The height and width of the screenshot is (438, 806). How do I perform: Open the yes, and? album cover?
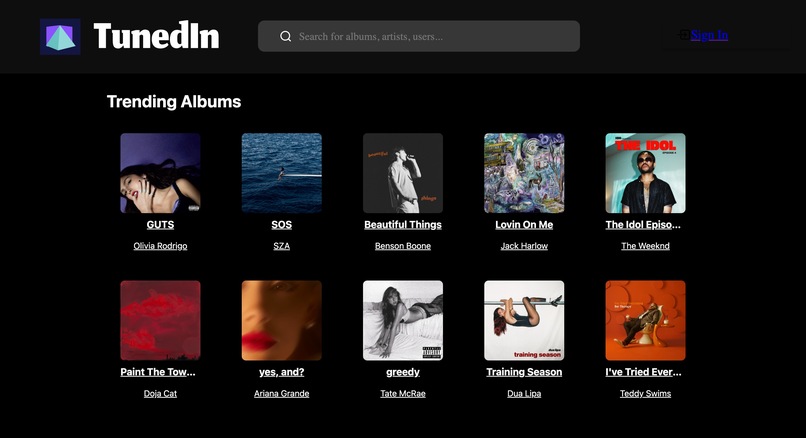tap(282, 320)
